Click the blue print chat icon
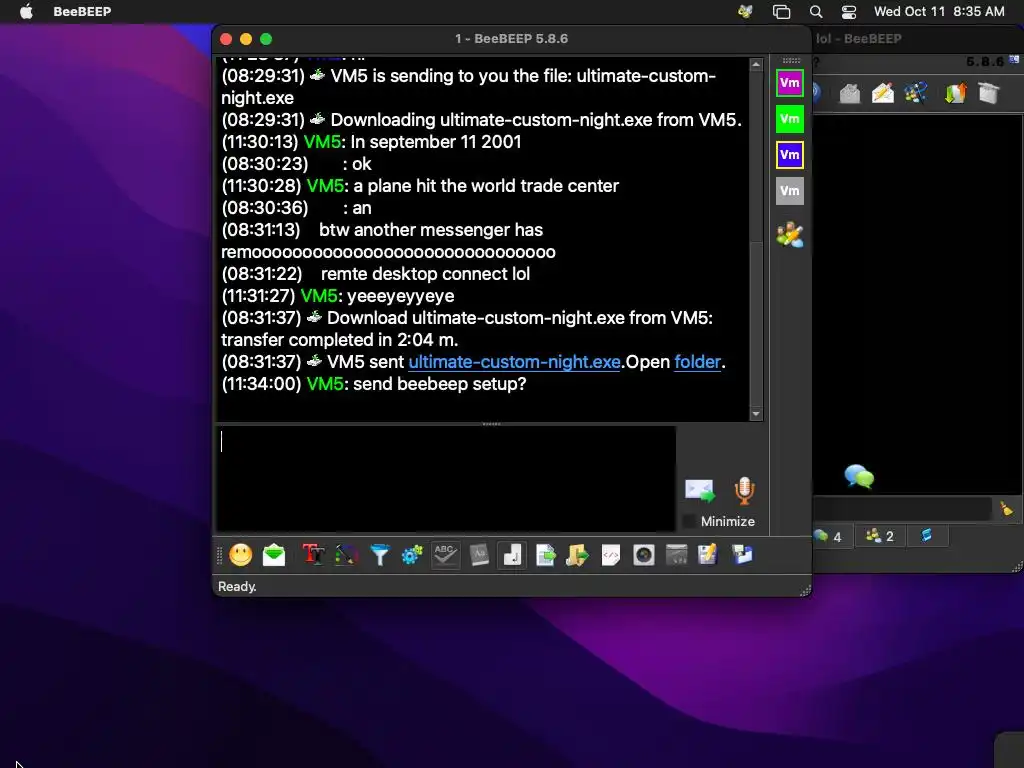 [x=742, y=555]
